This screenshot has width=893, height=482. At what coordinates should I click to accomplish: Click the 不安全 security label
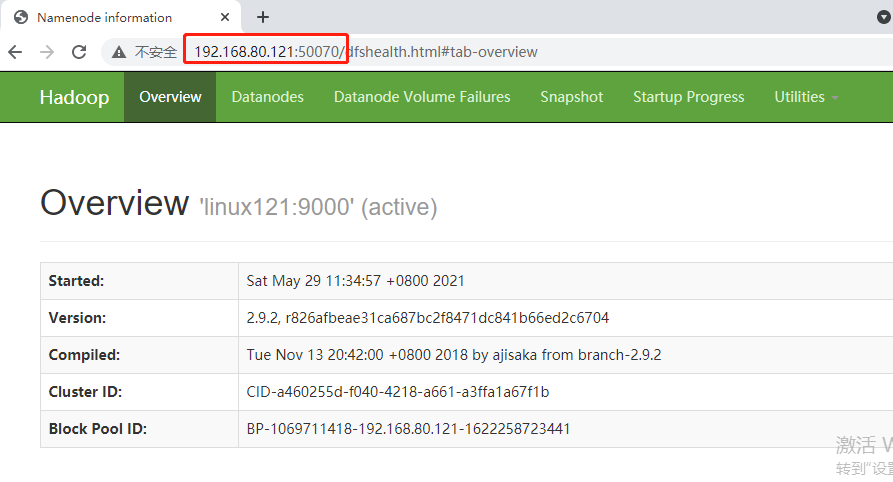point(155,52)
